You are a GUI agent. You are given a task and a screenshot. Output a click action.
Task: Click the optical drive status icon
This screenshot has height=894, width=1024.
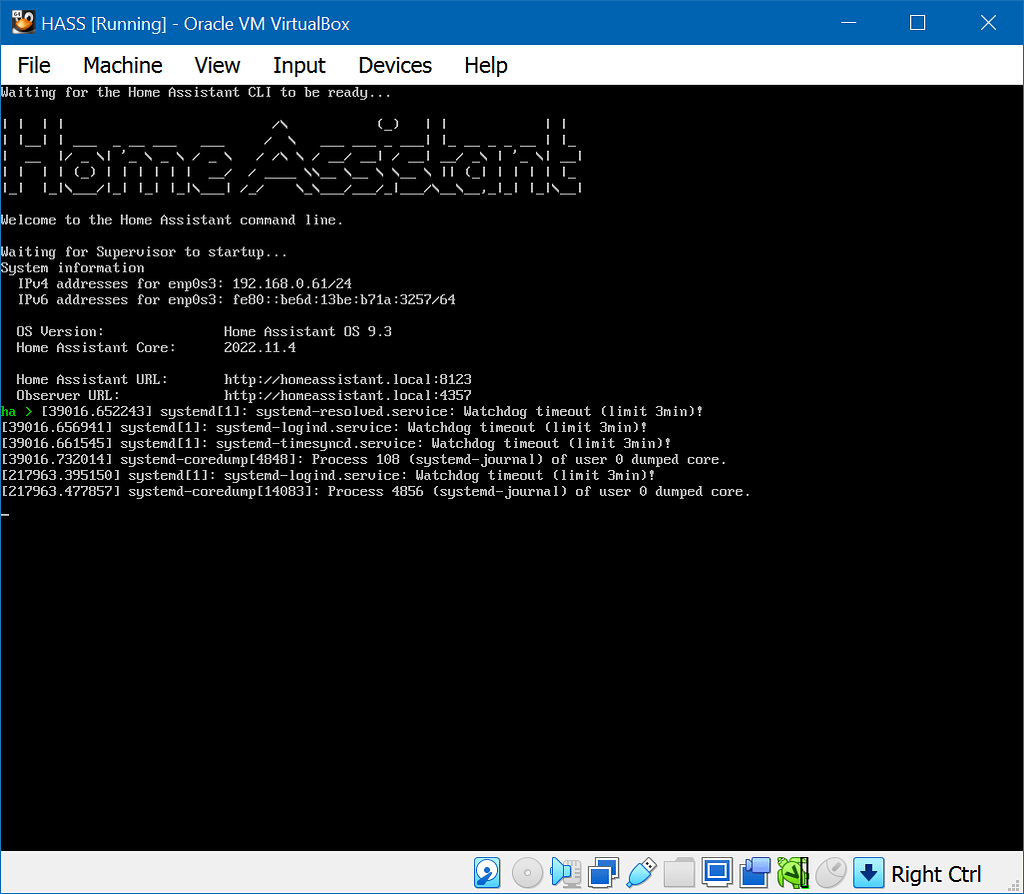point(527,872)
